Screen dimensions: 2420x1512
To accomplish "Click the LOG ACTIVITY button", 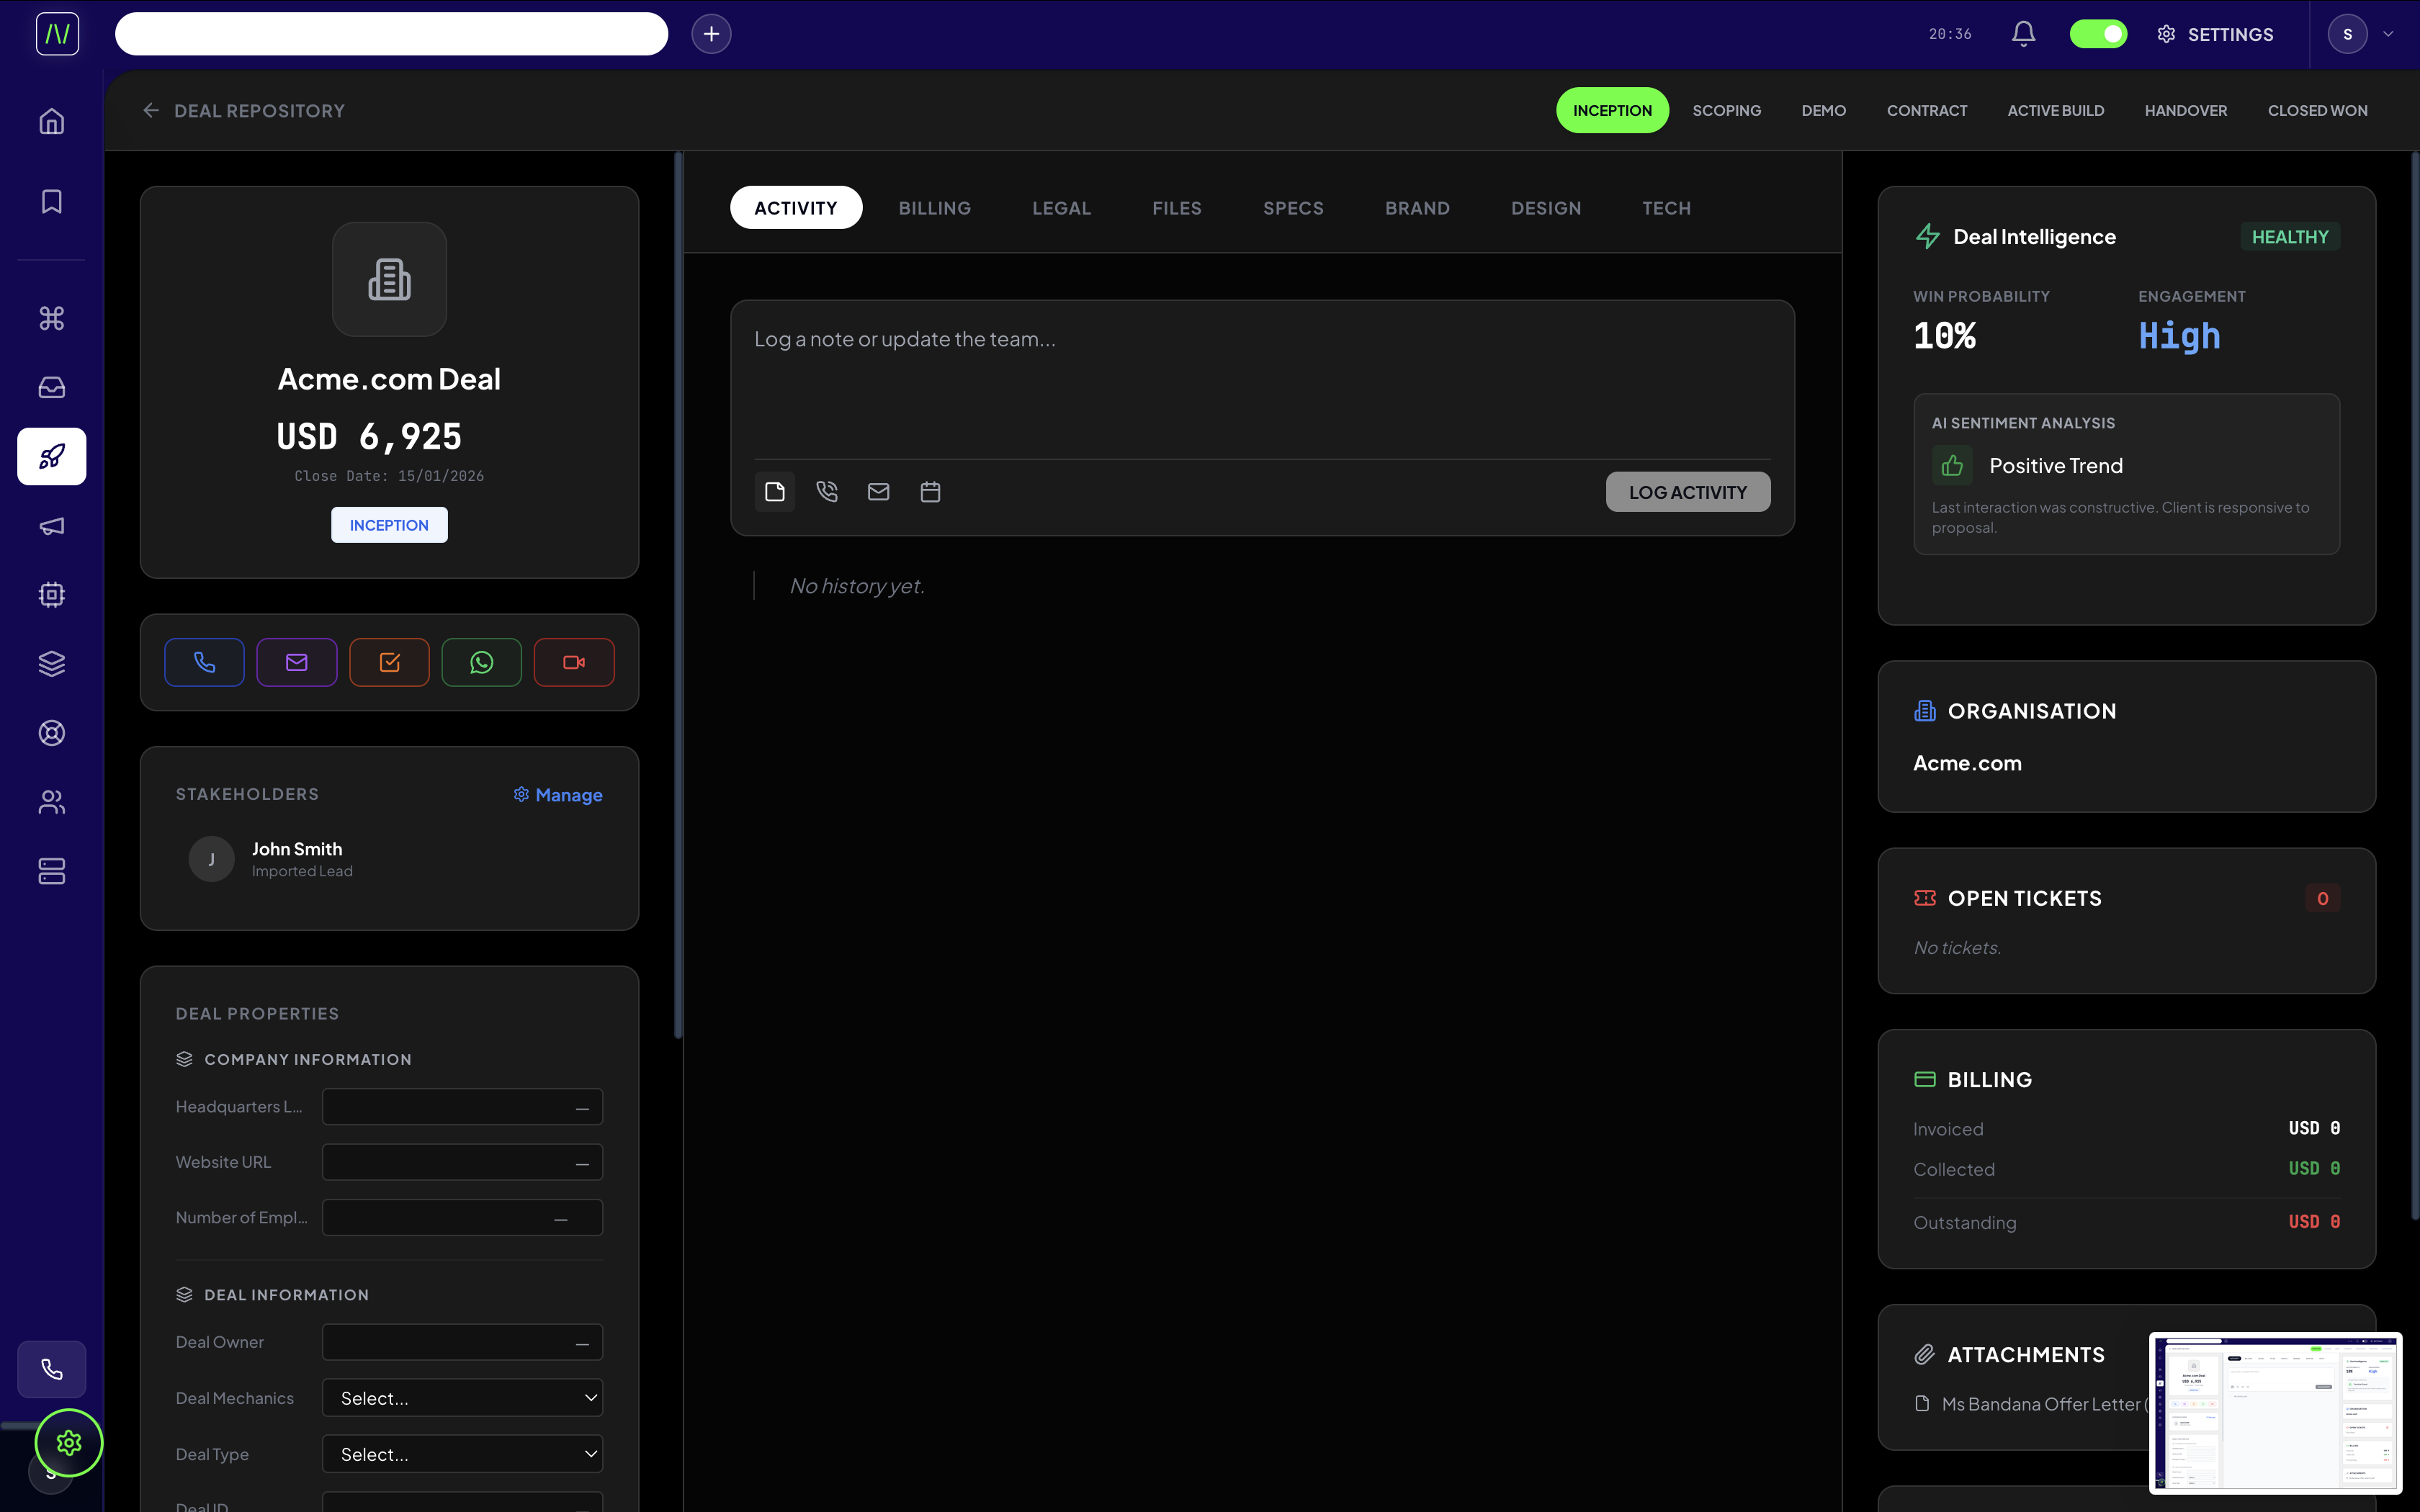I will (1687, 491).
